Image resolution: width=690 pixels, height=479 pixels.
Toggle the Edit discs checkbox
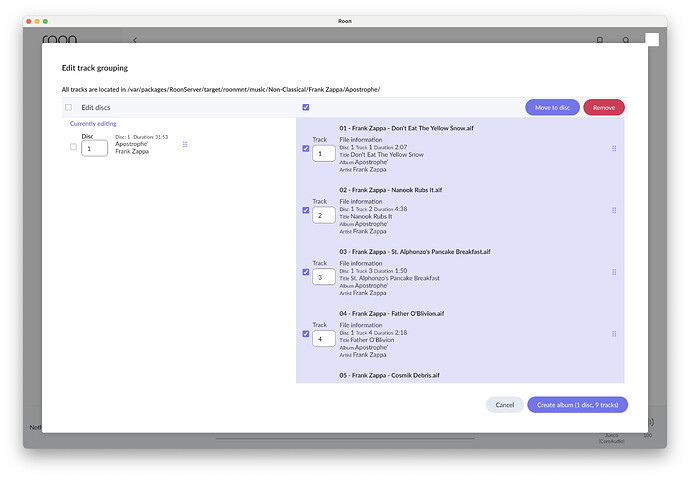click(x=68, y=107)
